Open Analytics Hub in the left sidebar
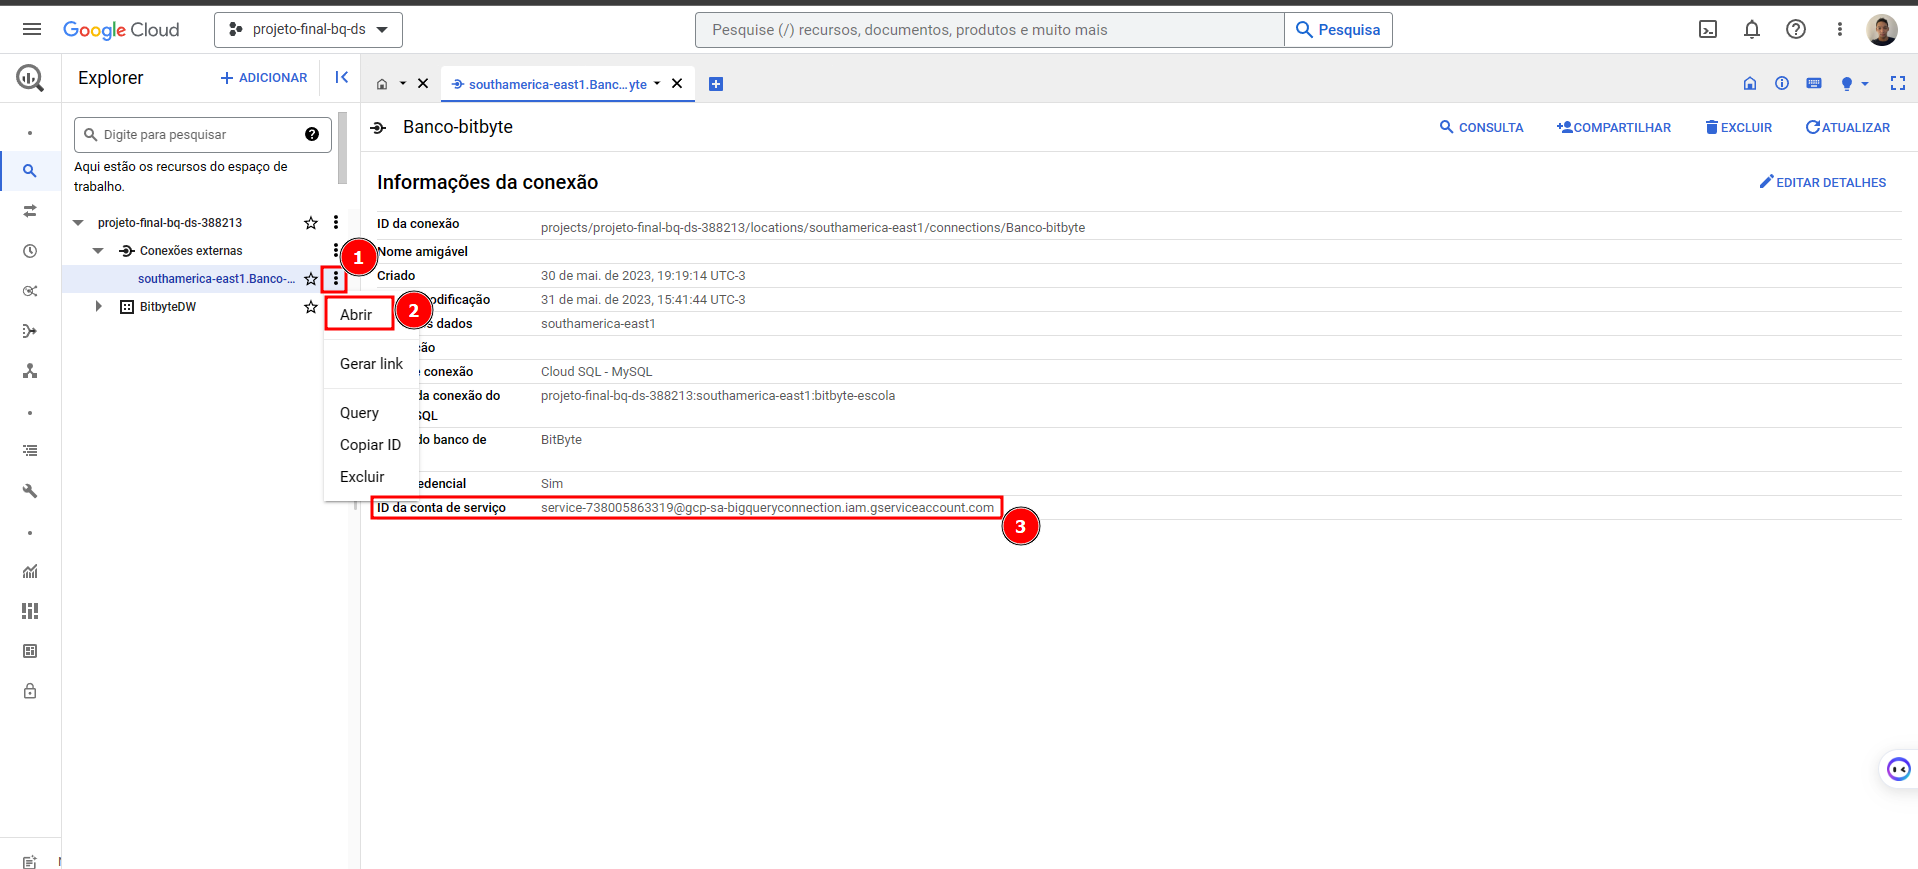 tap(30, 291)
